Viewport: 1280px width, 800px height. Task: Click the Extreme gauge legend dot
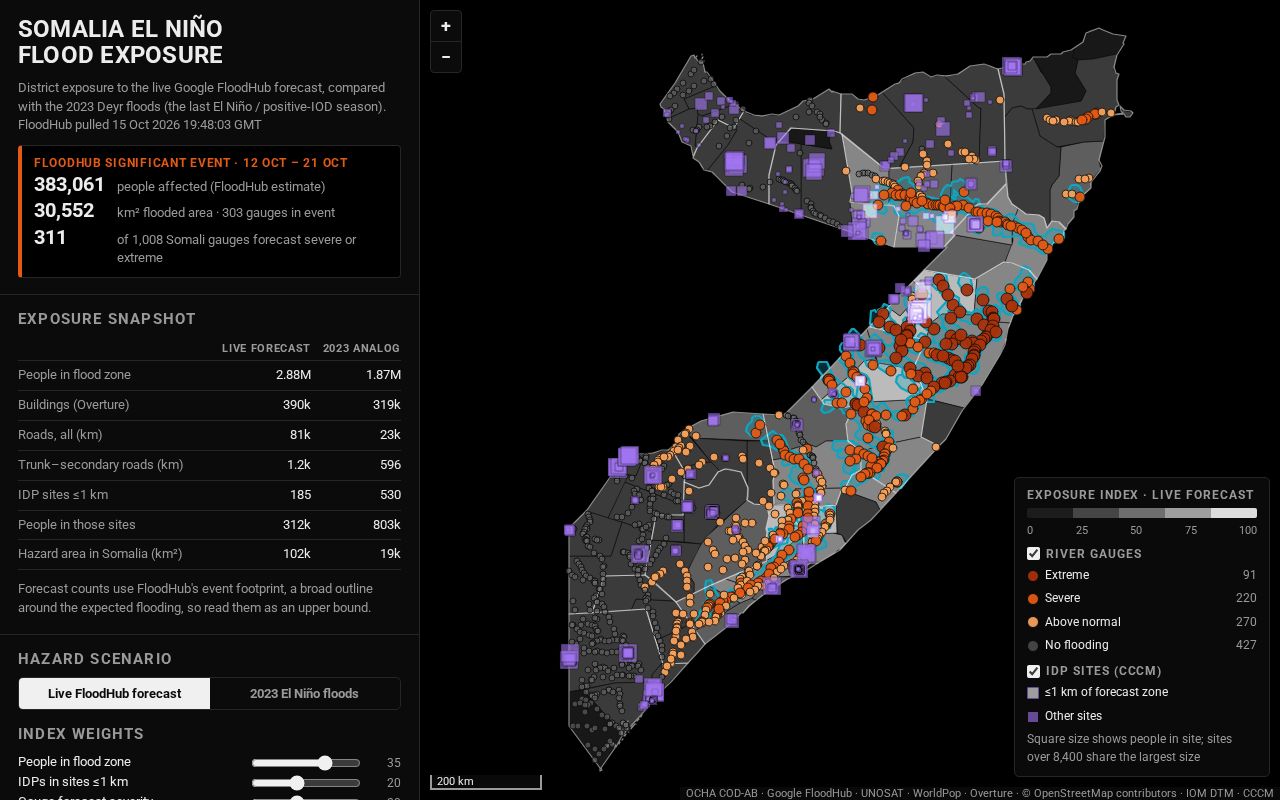[1033, 575]
